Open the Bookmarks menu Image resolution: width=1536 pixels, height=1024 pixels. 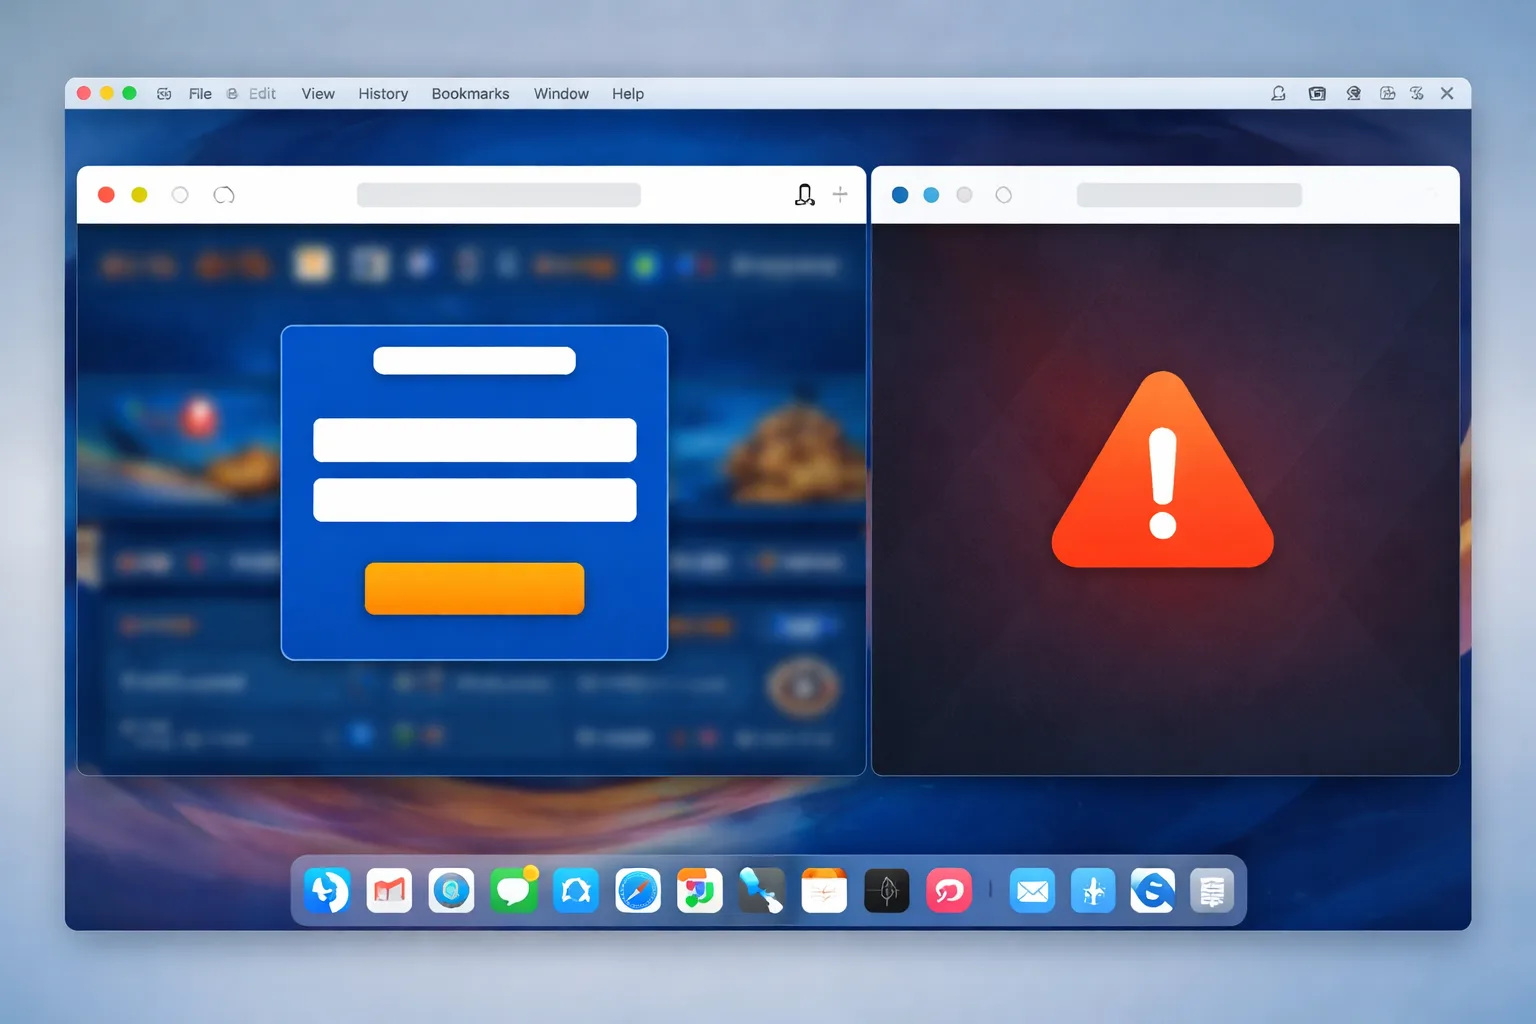click(x=470, y=94)
